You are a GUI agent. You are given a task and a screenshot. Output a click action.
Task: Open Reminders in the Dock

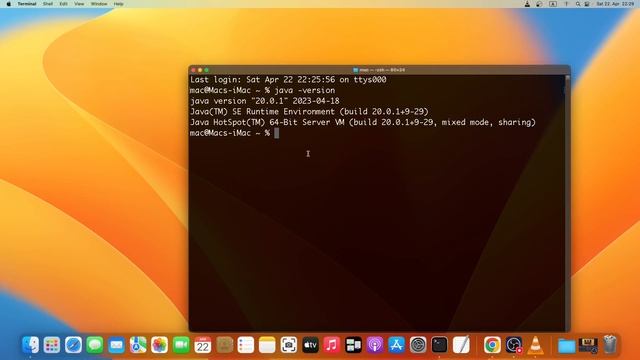tap(246, 345)
